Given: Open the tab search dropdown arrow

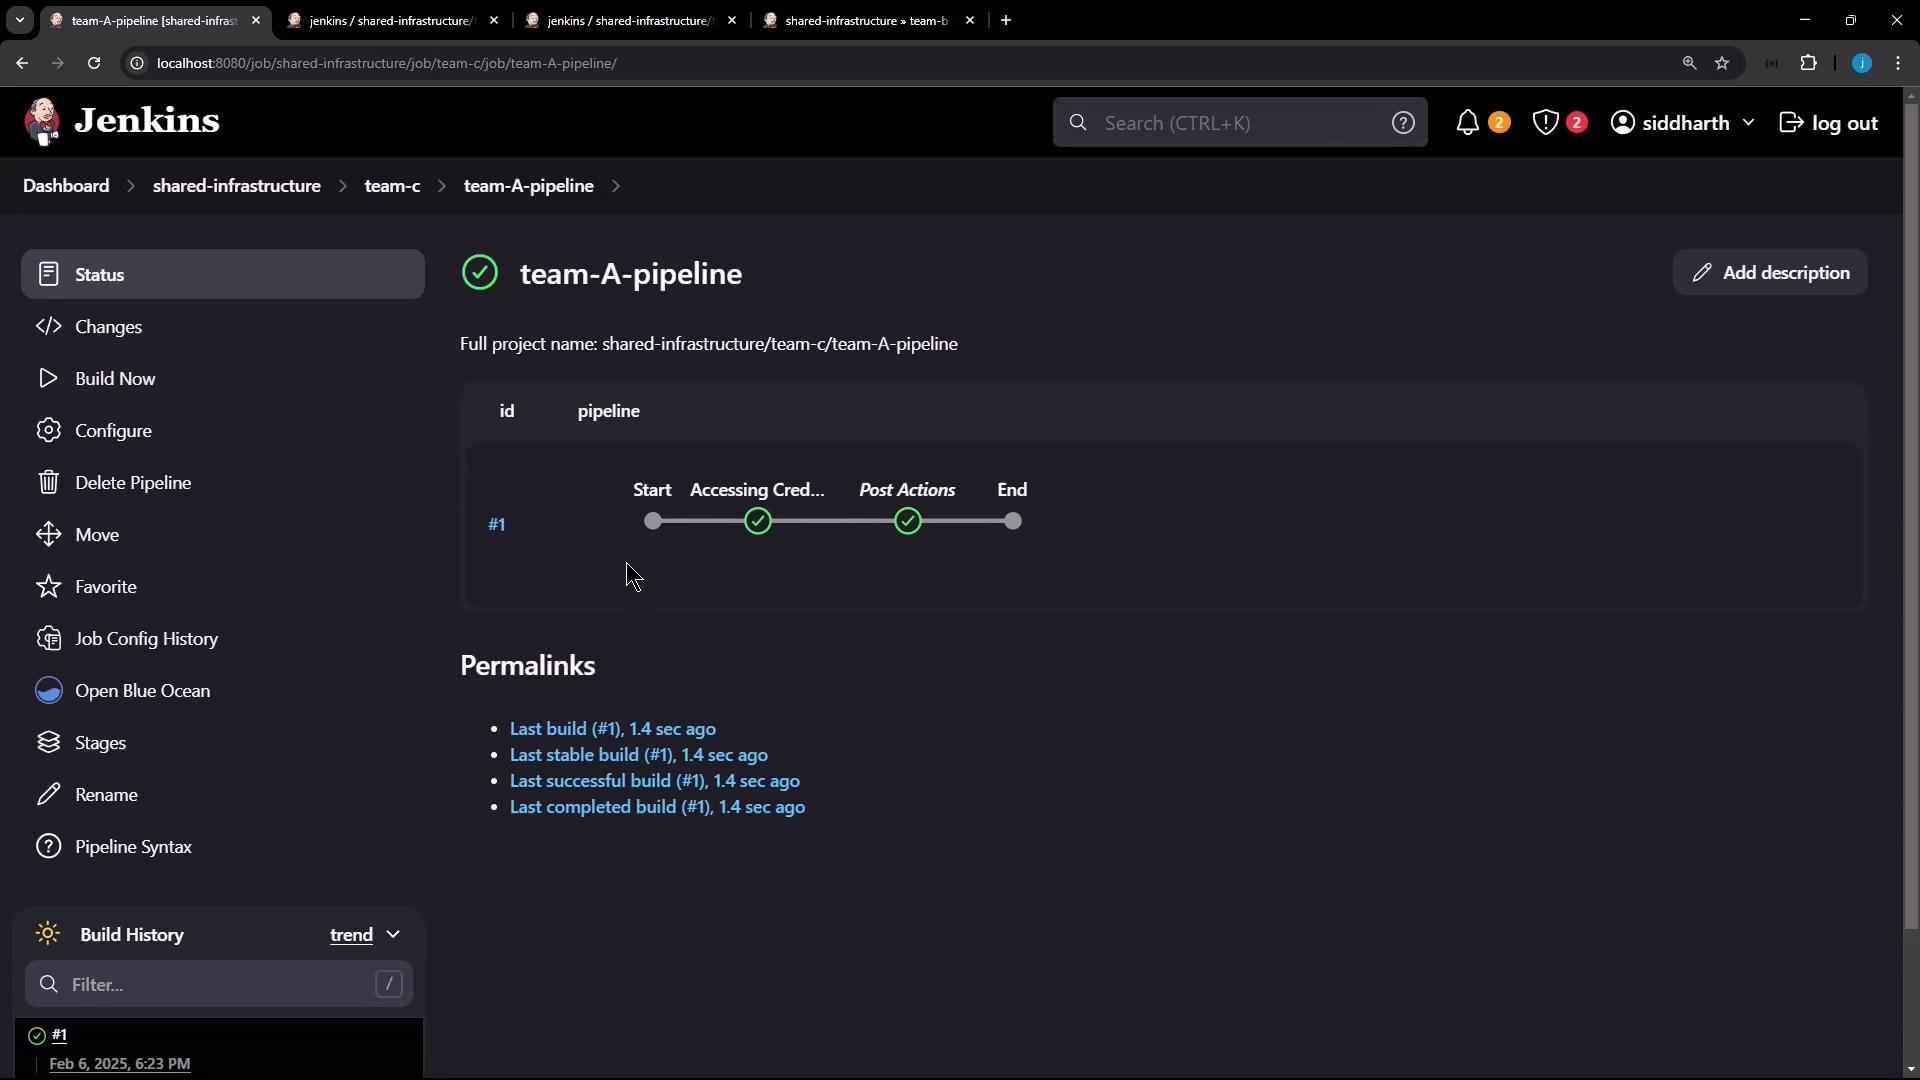Looking at the screenshot, I should pos(19,20).
